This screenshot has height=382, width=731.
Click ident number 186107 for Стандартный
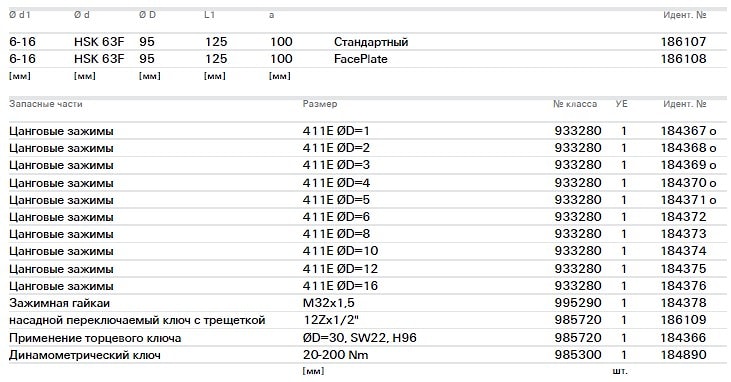[683, 42]
